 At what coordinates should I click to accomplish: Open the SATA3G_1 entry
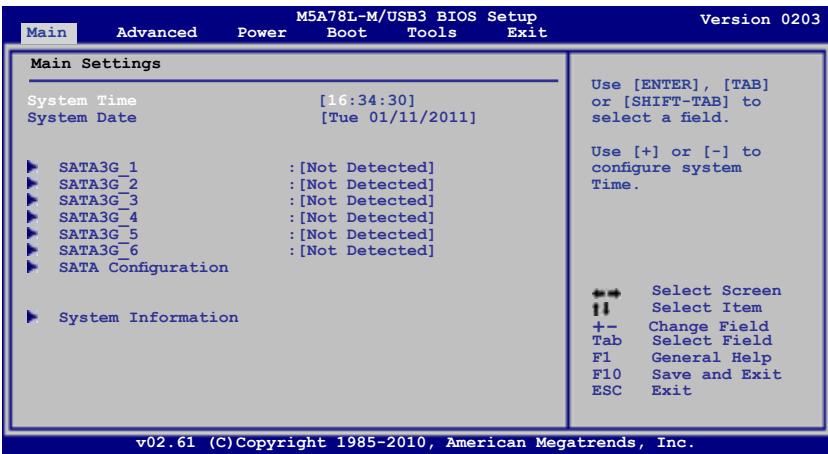[x=98, y=167]
